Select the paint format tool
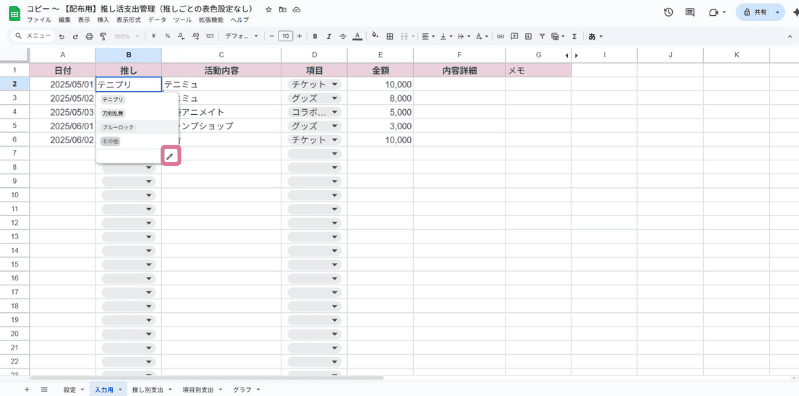Screen dimensions: 799x396 103,36
